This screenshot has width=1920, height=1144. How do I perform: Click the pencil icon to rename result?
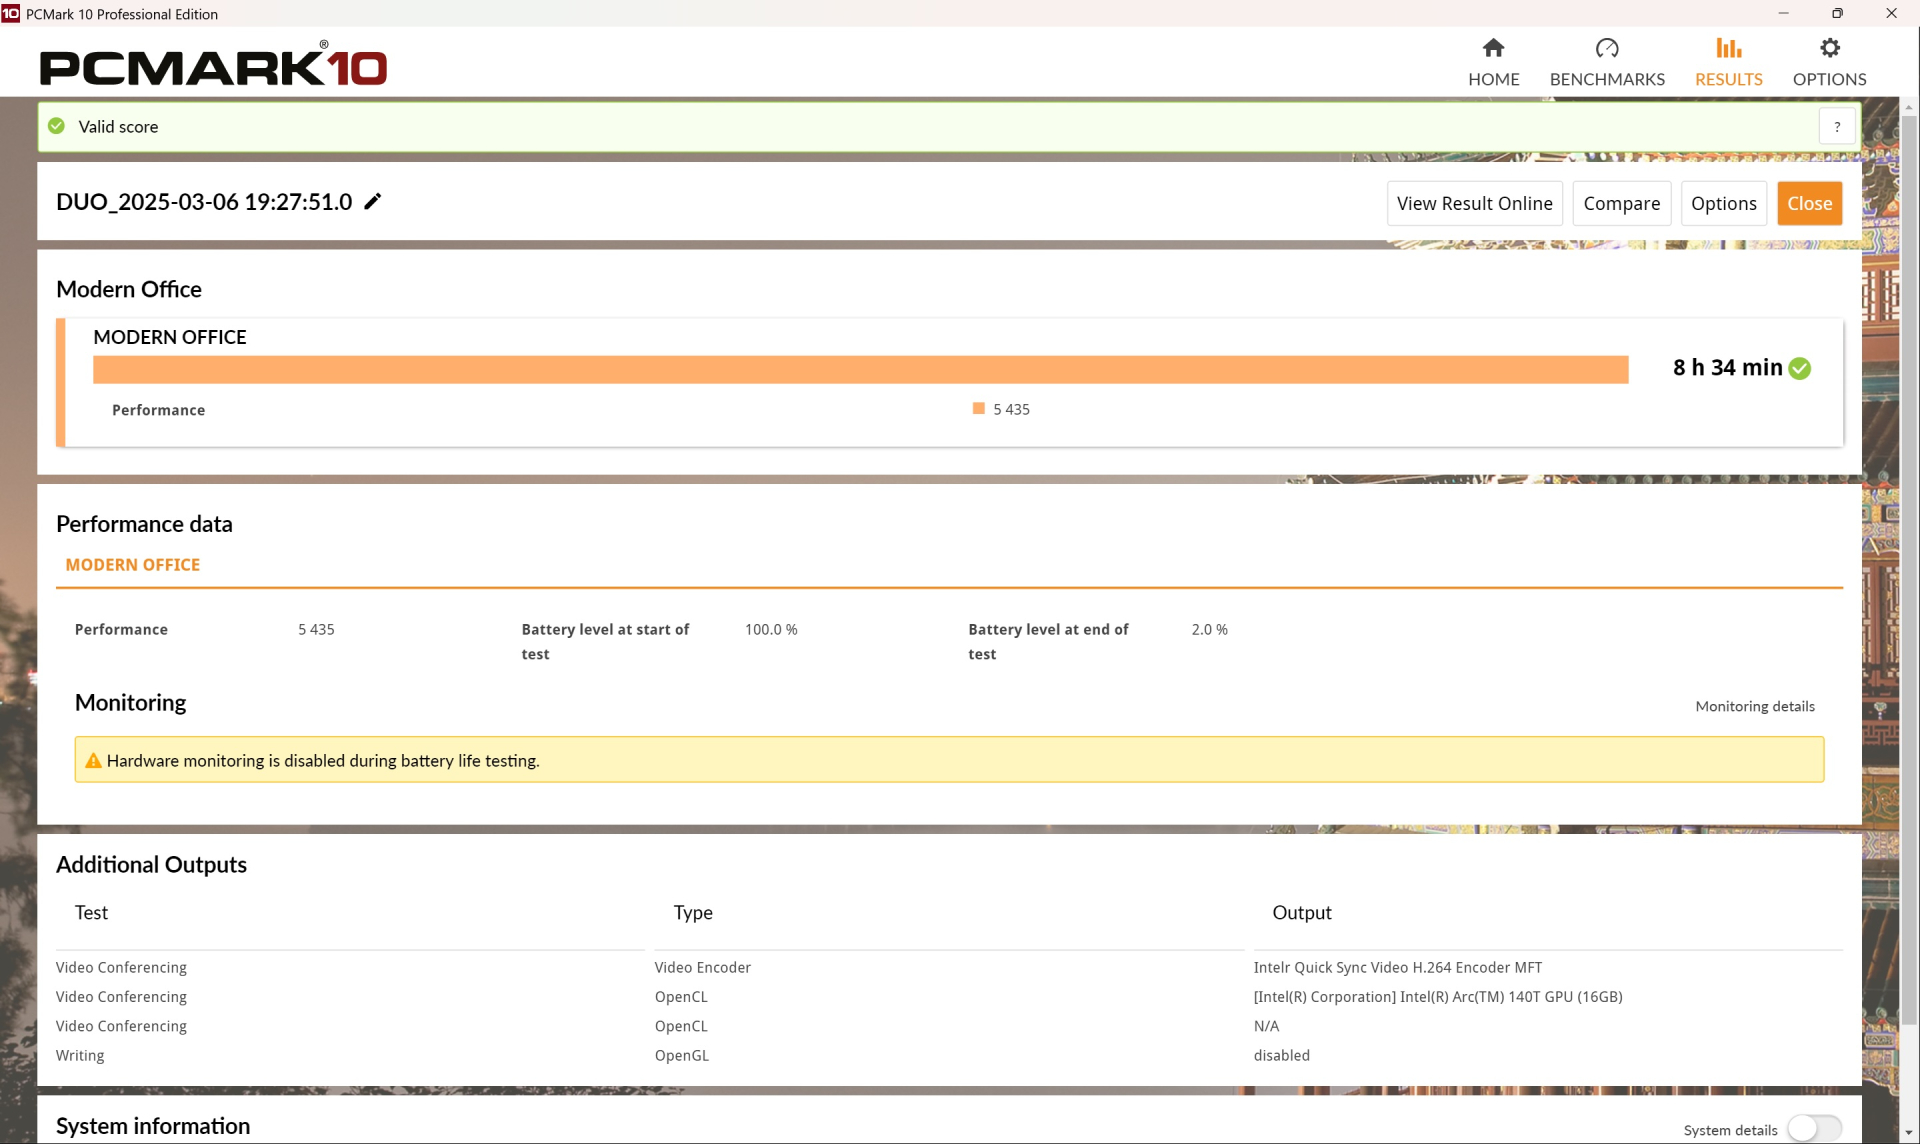(373, 202)
